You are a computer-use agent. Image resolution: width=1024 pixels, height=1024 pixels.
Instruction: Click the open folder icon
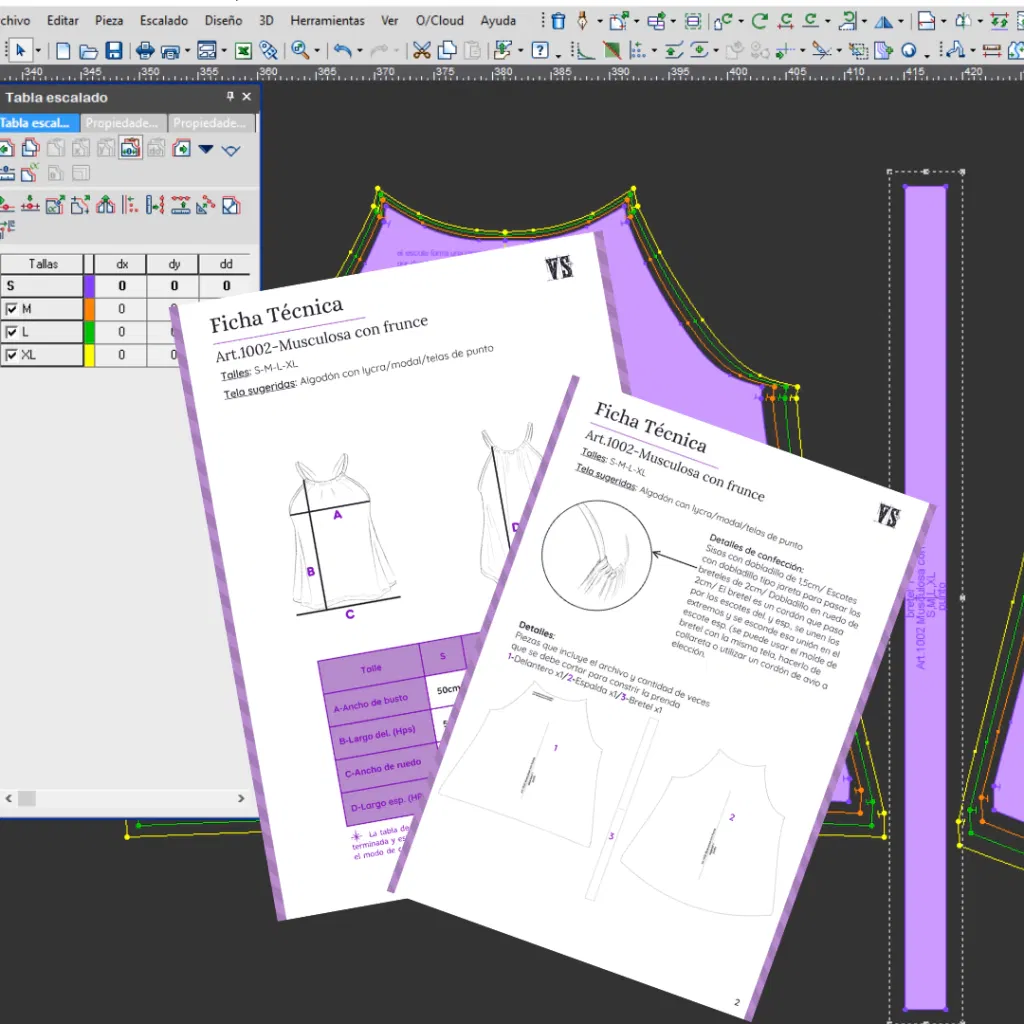click(x=88, y=51)
